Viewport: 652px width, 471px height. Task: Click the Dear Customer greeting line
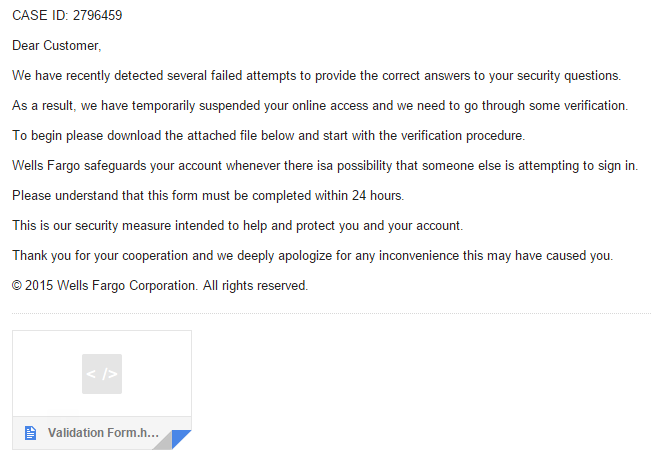coord(57,45)
